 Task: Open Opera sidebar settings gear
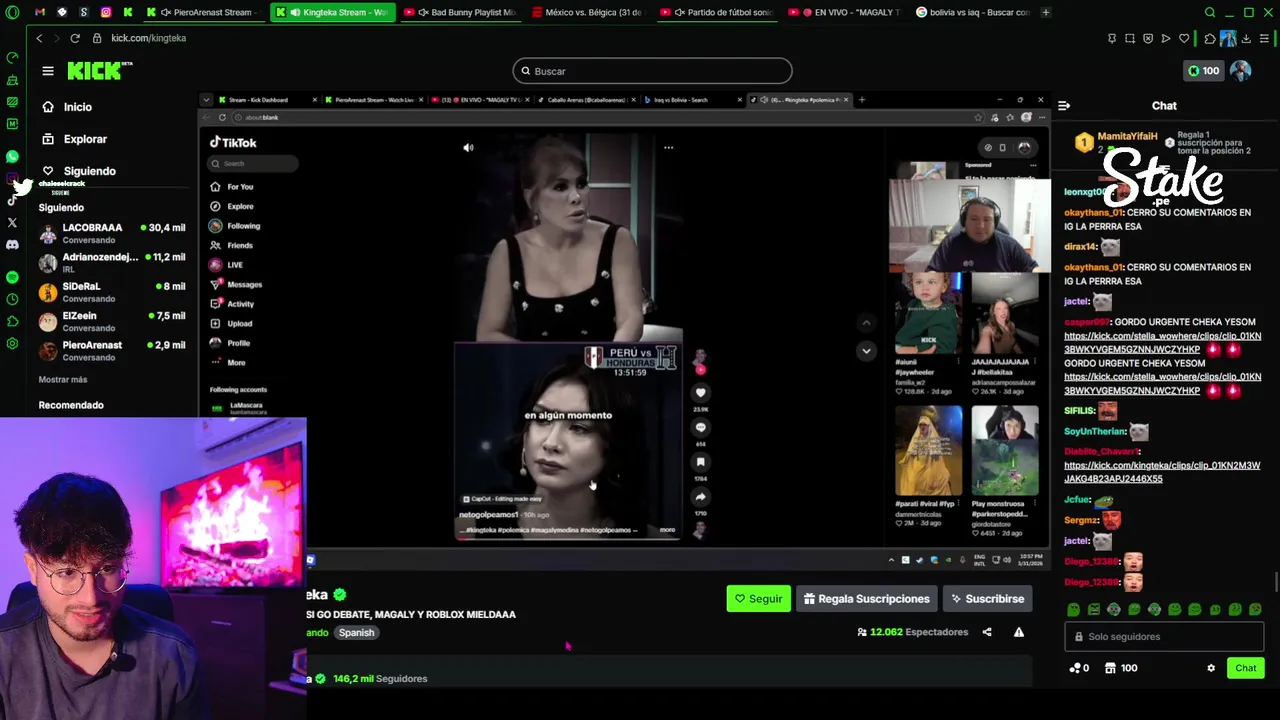tap(12, 343)
